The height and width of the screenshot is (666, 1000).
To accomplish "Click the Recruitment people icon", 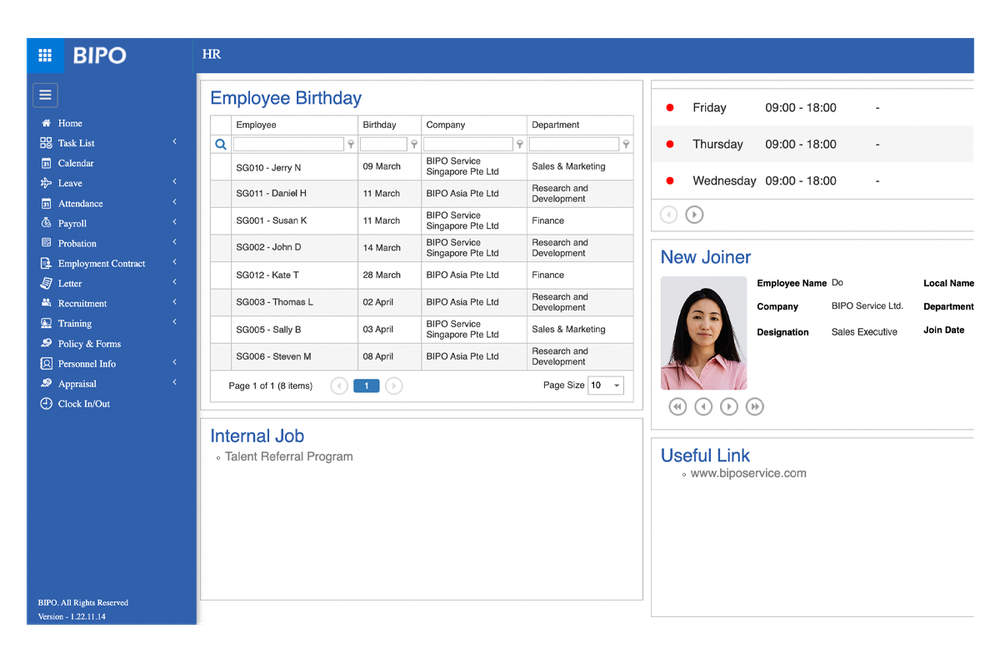I will (x=46, y=303).
